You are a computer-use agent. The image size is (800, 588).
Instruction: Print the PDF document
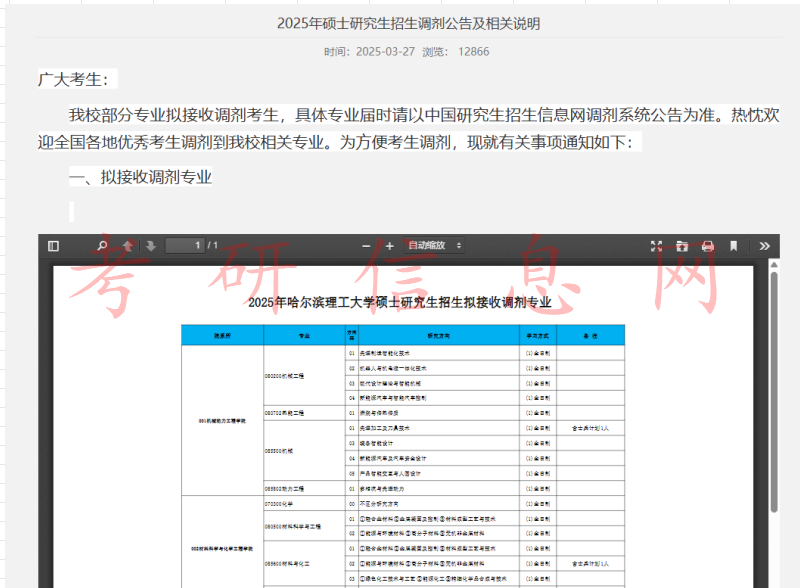pyautogui.click(x=708, y=246)
